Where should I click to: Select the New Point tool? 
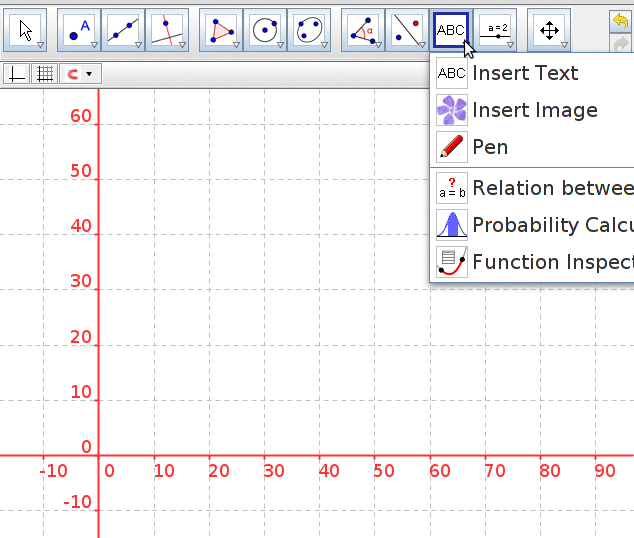(79, 30)
